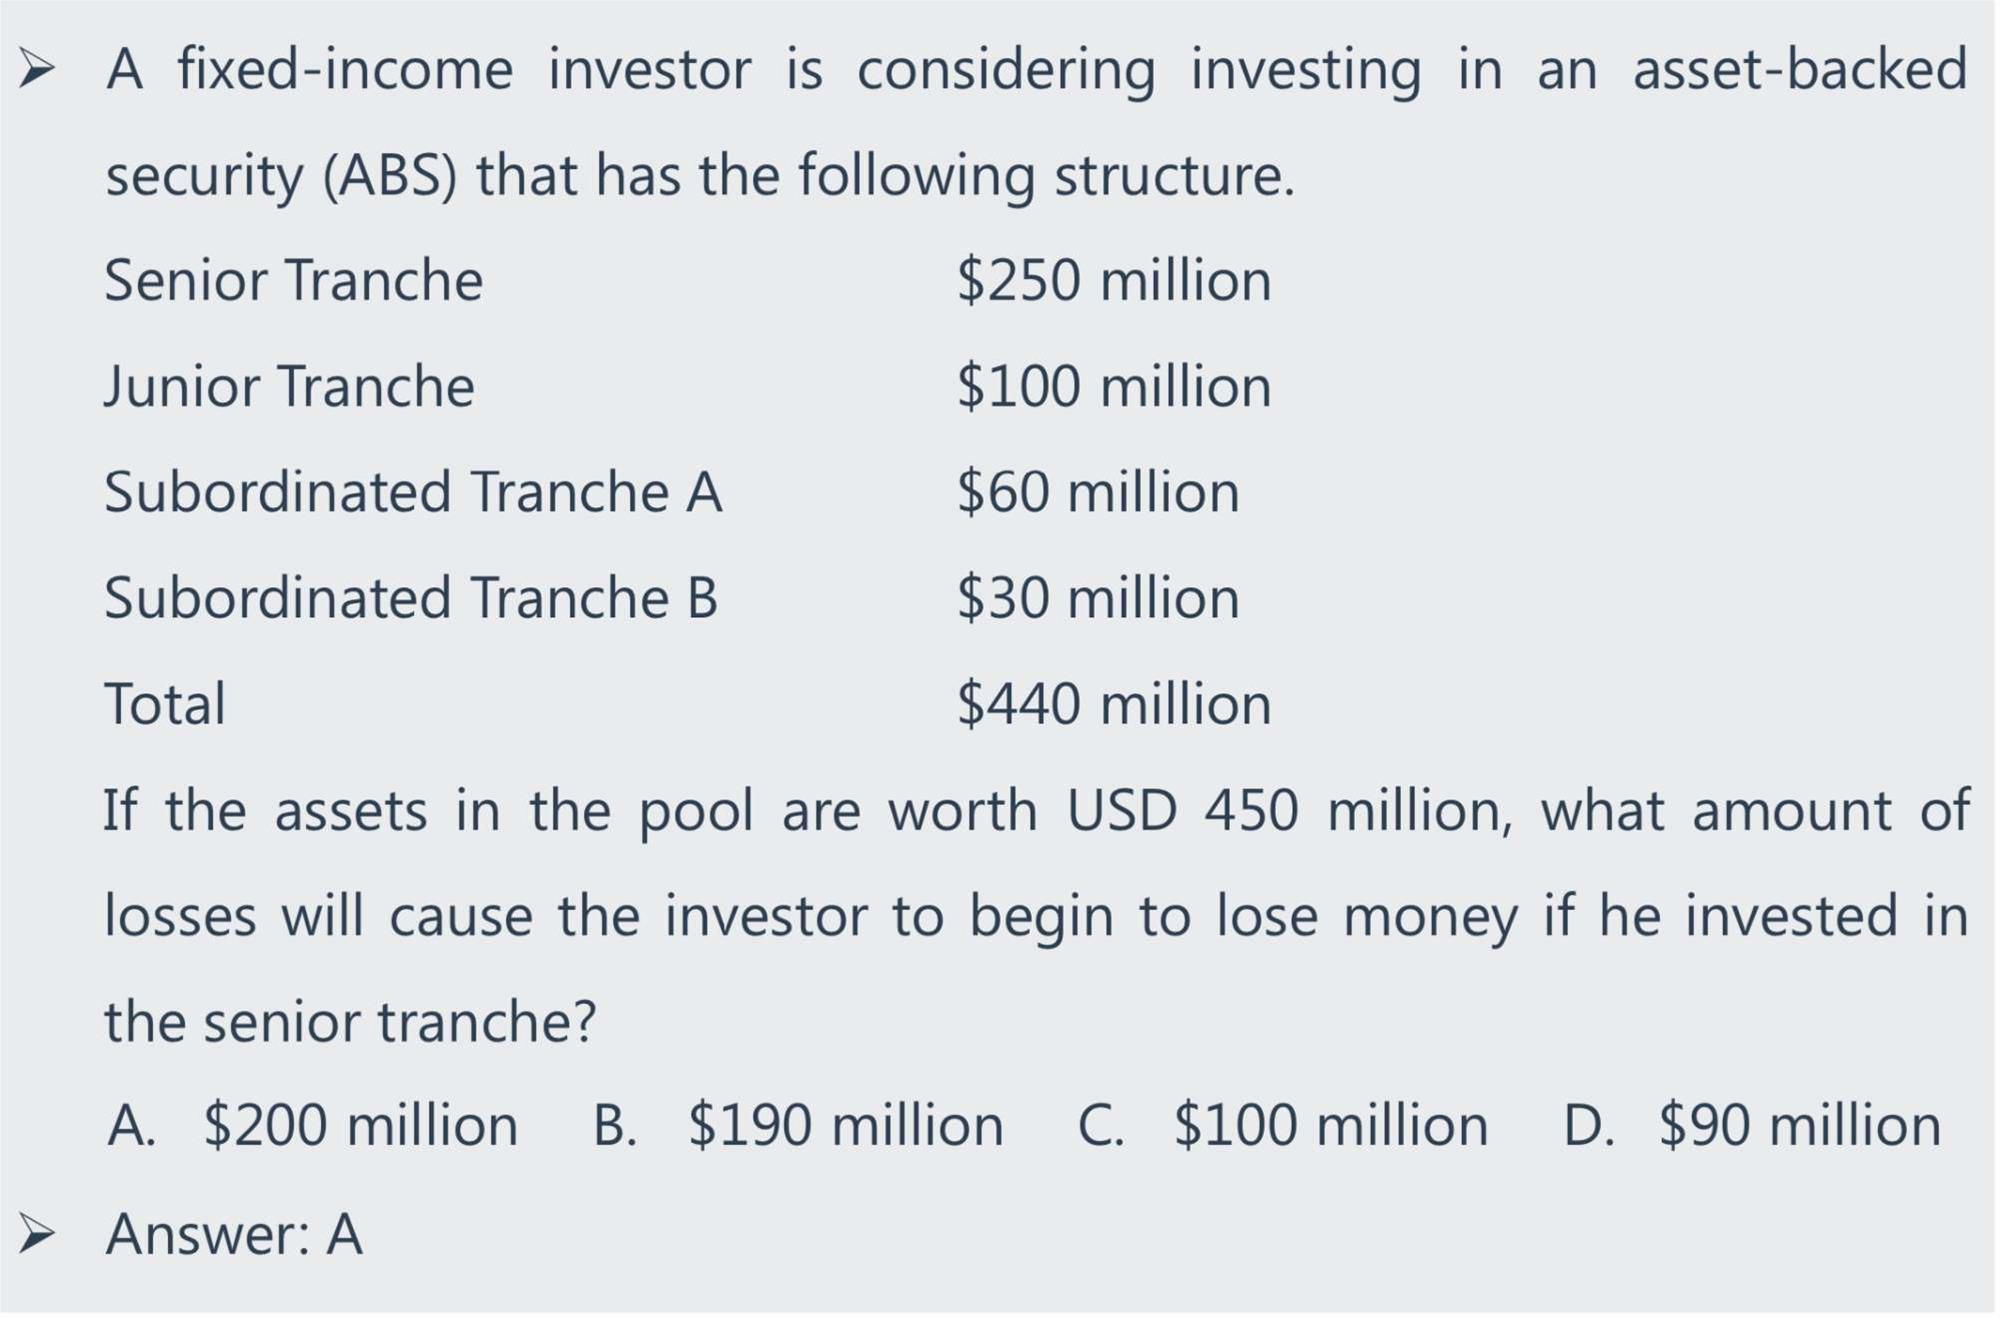Viewport: 2000px width, 1328px height.
Task: Click the $440 million total amount
Action: coord(1114,704)
